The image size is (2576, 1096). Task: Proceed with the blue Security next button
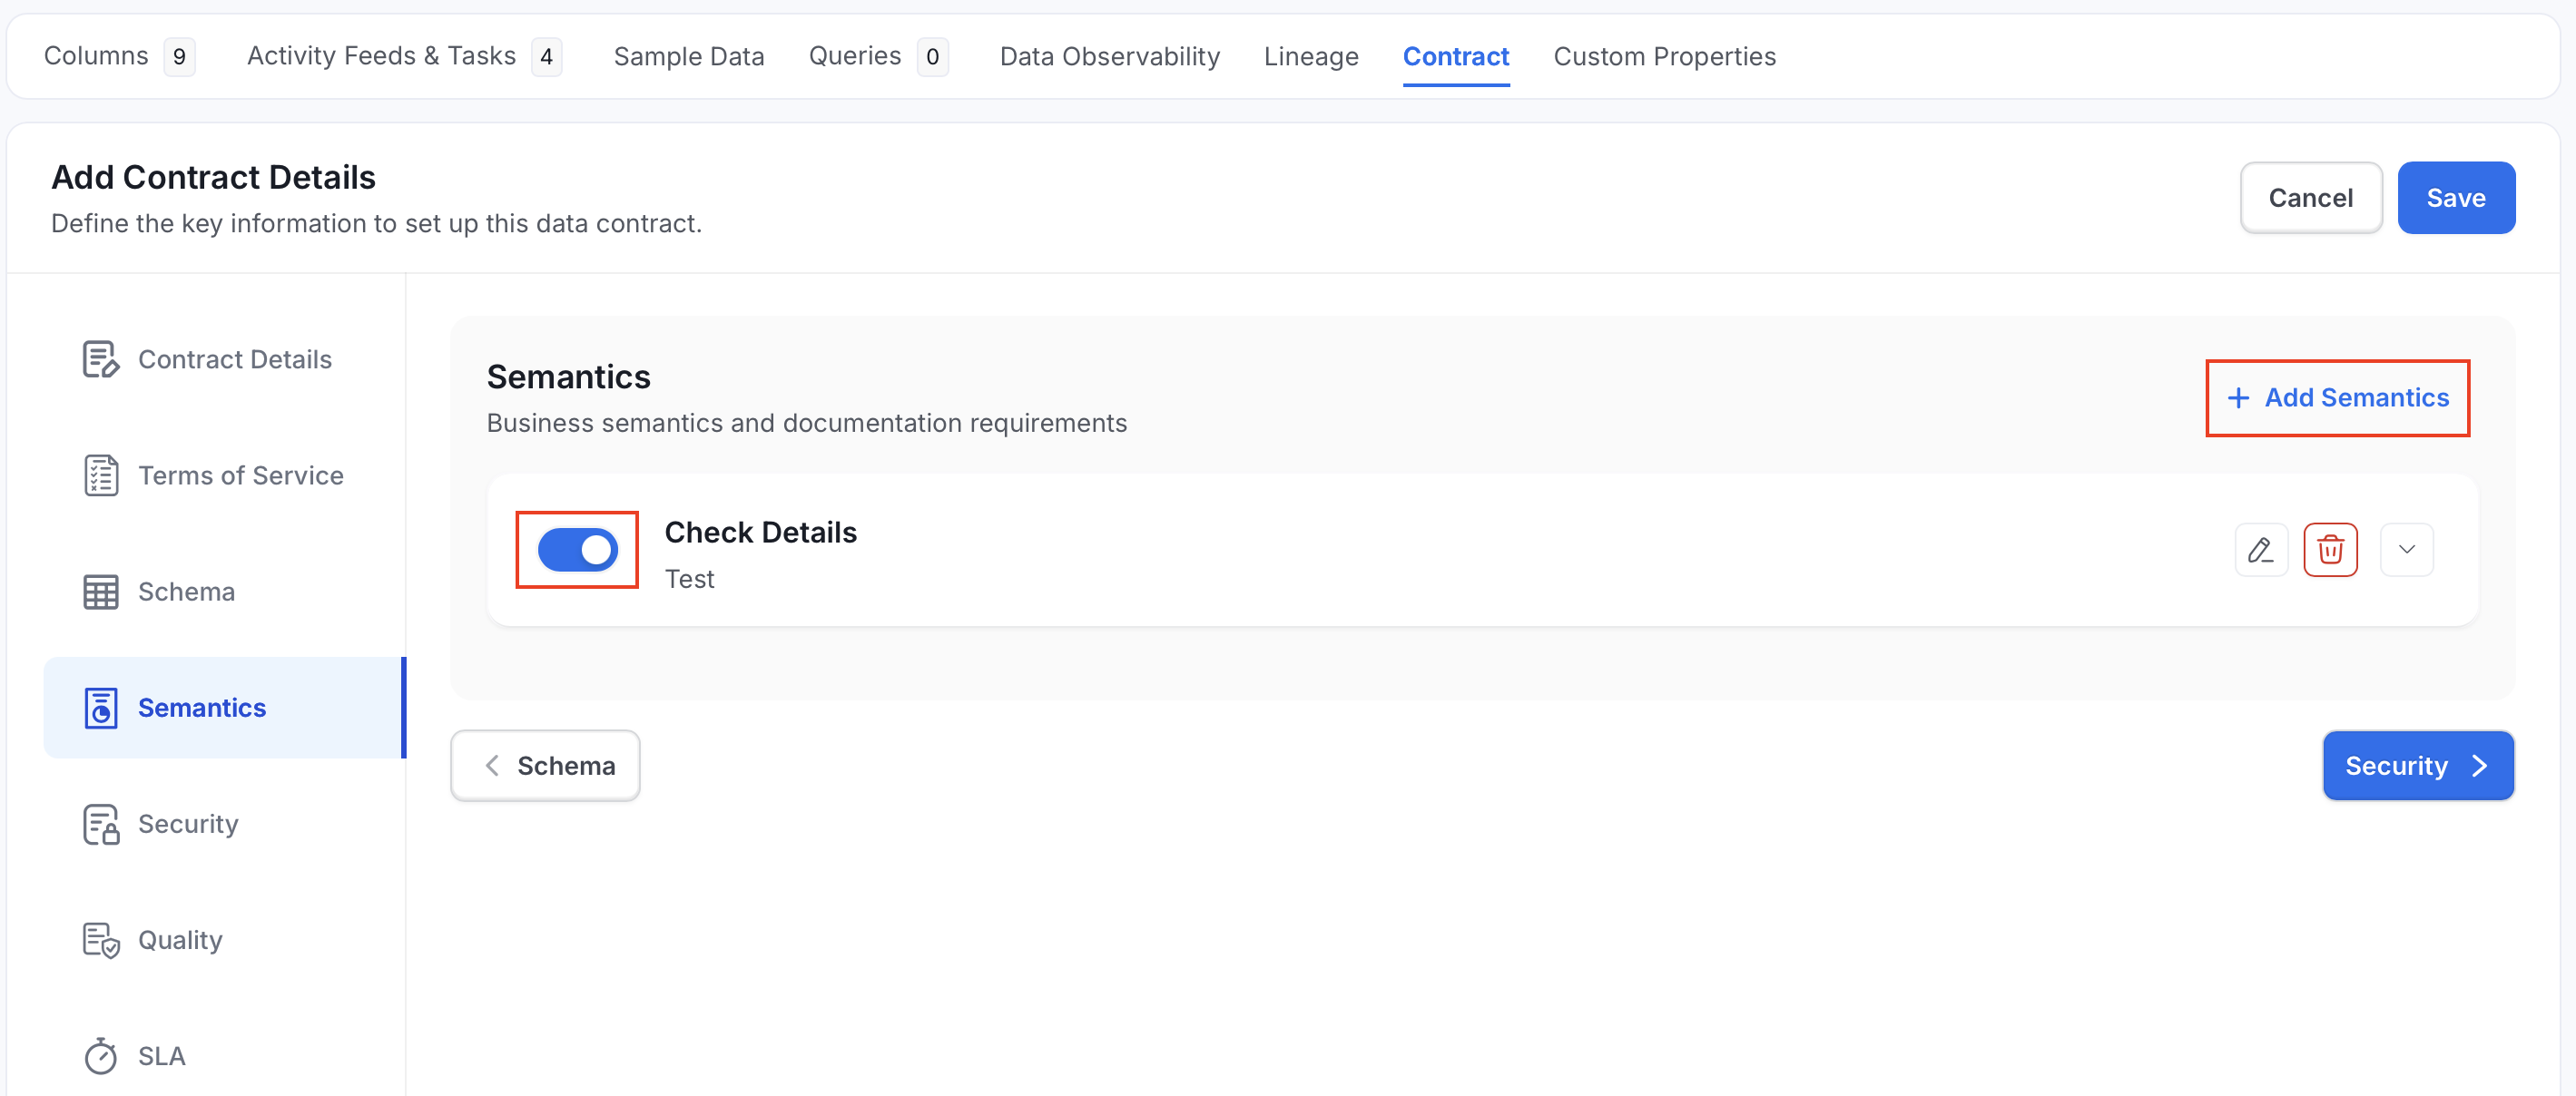coord(2417,765)
